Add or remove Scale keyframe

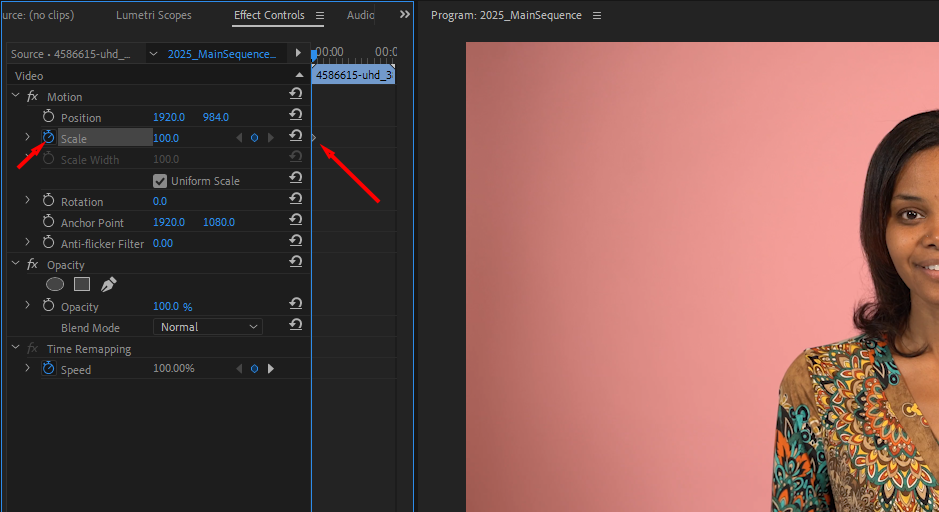pyautogui.click(x=255, y=138)
